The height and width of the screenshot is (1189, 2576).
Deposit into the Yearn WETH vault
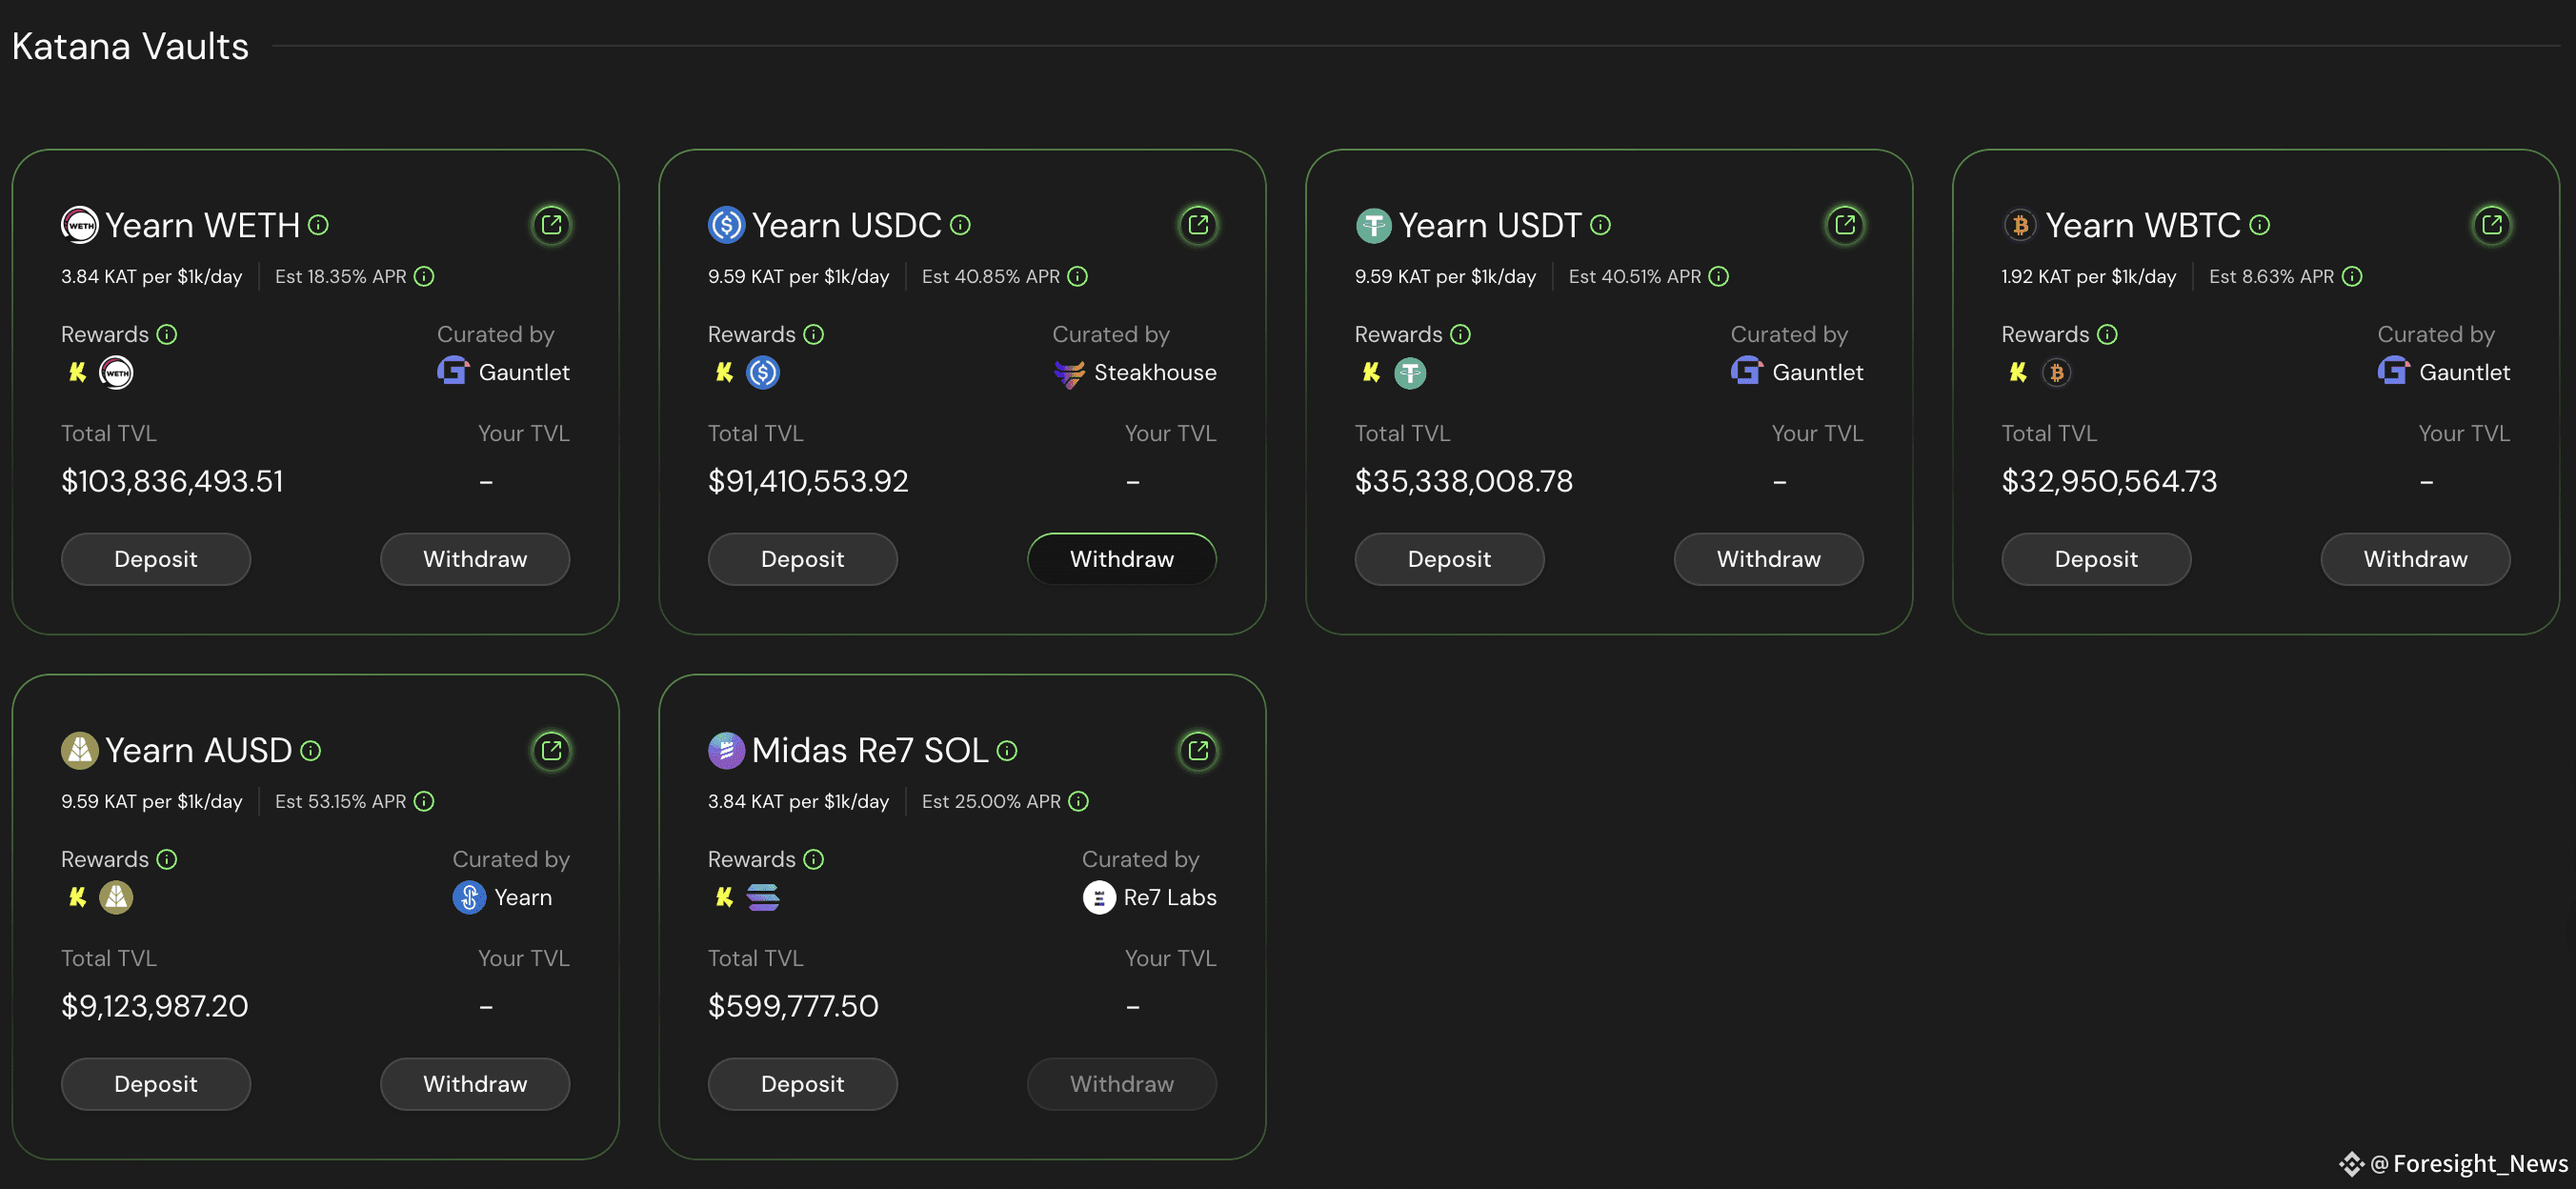tap(156, 559)
